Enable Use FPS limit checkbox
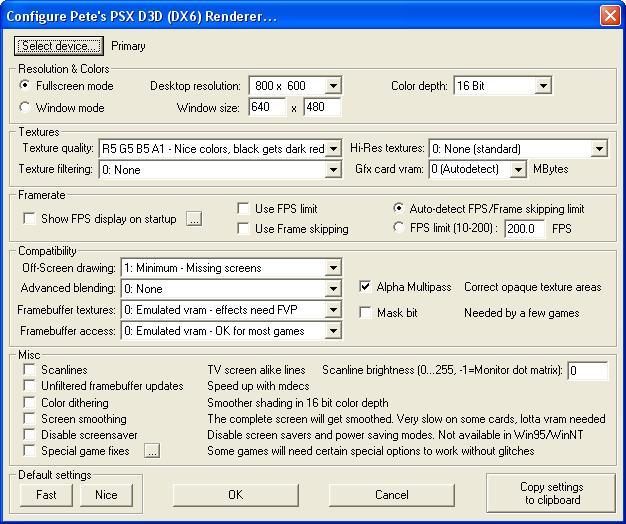 243,208
